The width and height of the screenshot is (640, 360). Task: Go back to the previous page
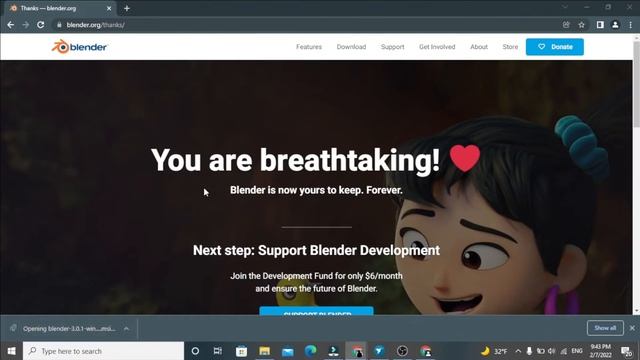(11, 25)
